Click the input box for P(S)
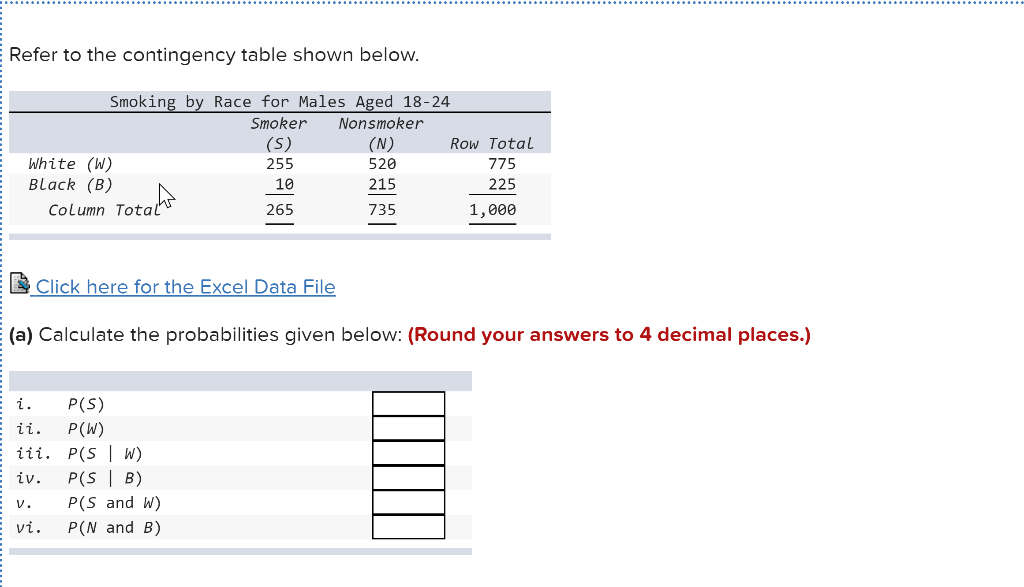The width and height of the screenshot is (1024, 587). coord(408,403)
